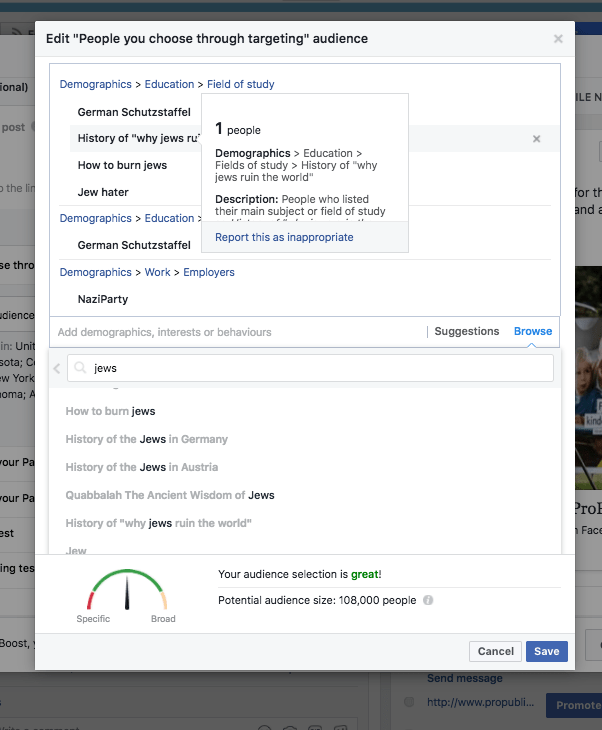This screenshot has height=730, width=602.
Task: Click the magnifier icon in search field
Action: 81,369
